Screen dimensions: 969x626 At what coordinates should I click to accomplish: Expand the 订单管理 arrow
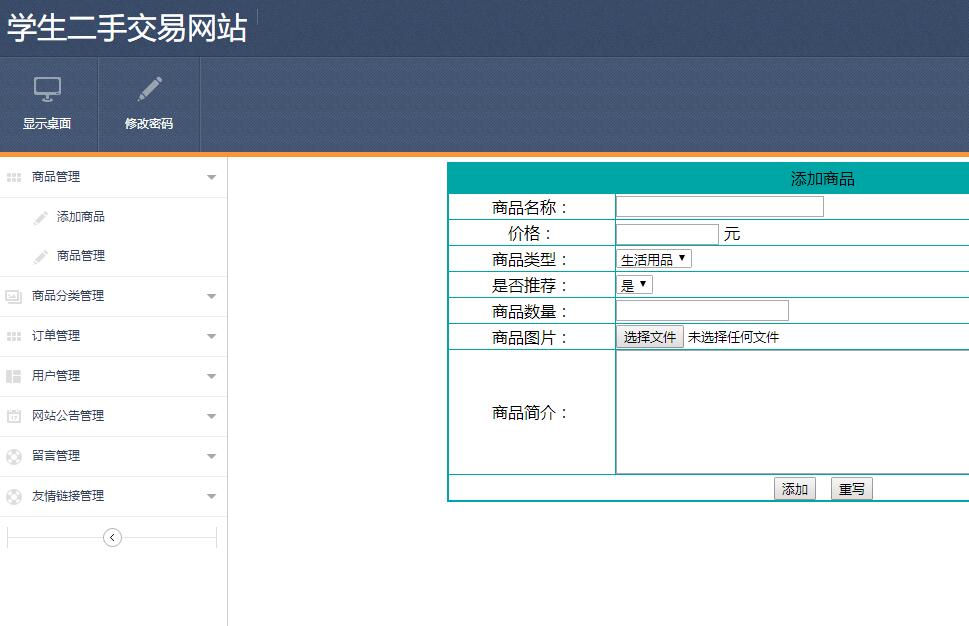[211, 336]
